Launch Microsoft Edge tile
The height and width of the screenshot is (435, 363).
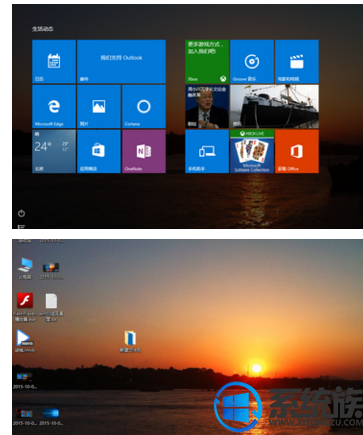tap(54, 106)
